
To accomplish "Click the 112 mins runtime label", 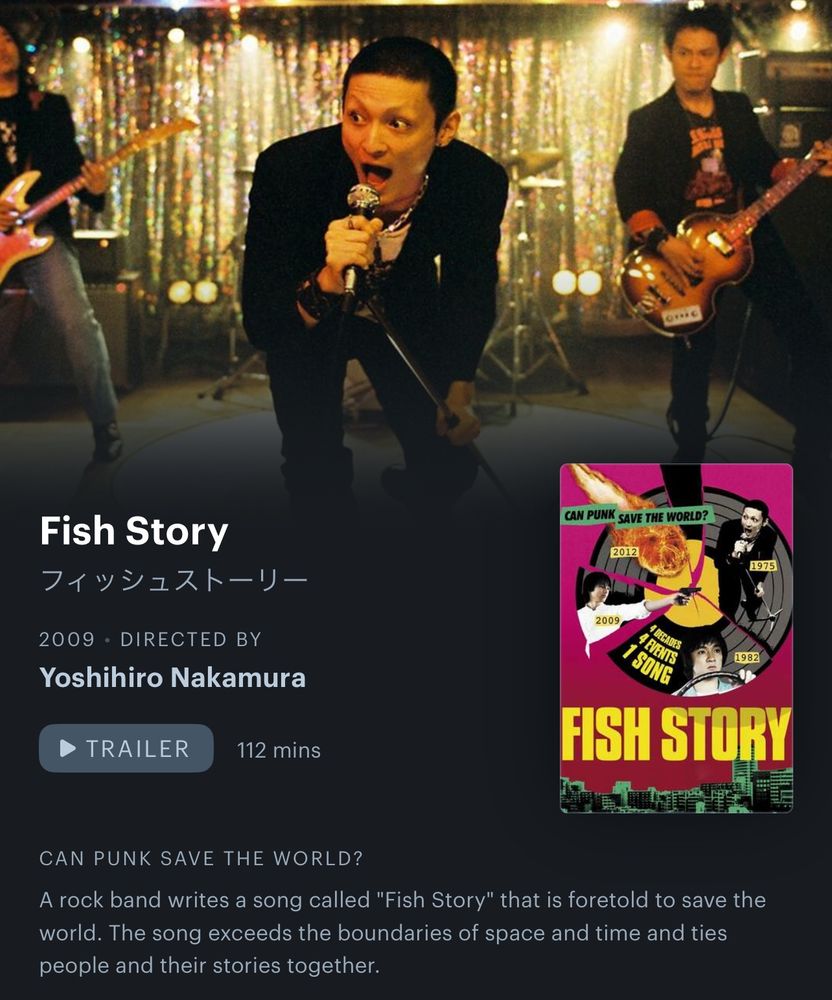I will (x=279, y=750).
